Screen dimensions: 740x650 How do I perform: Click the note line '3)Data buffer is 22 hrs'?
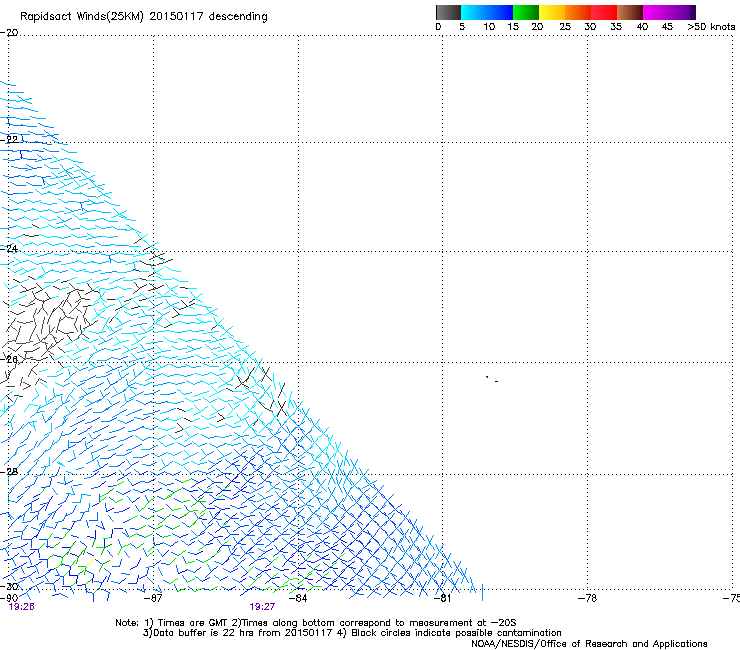(352, 633)
